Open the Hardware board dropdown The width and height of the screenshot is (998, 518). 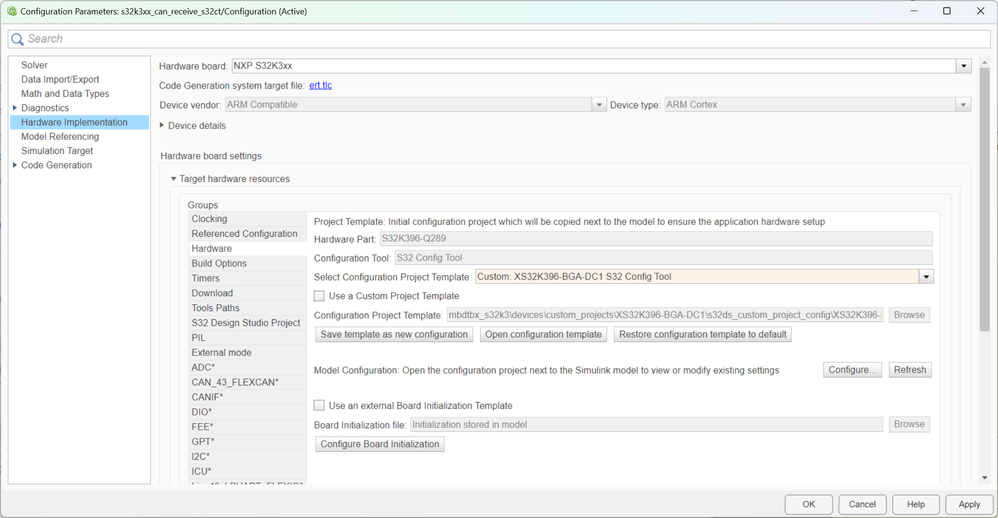coord(963,66)
